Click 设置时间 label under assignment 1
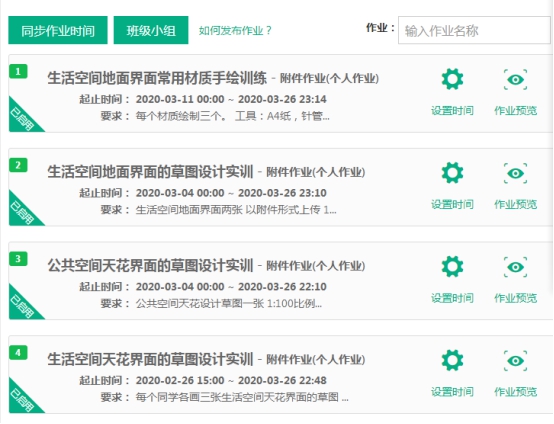The height and width of the screenshot is (424, 554). coord(452,111)
